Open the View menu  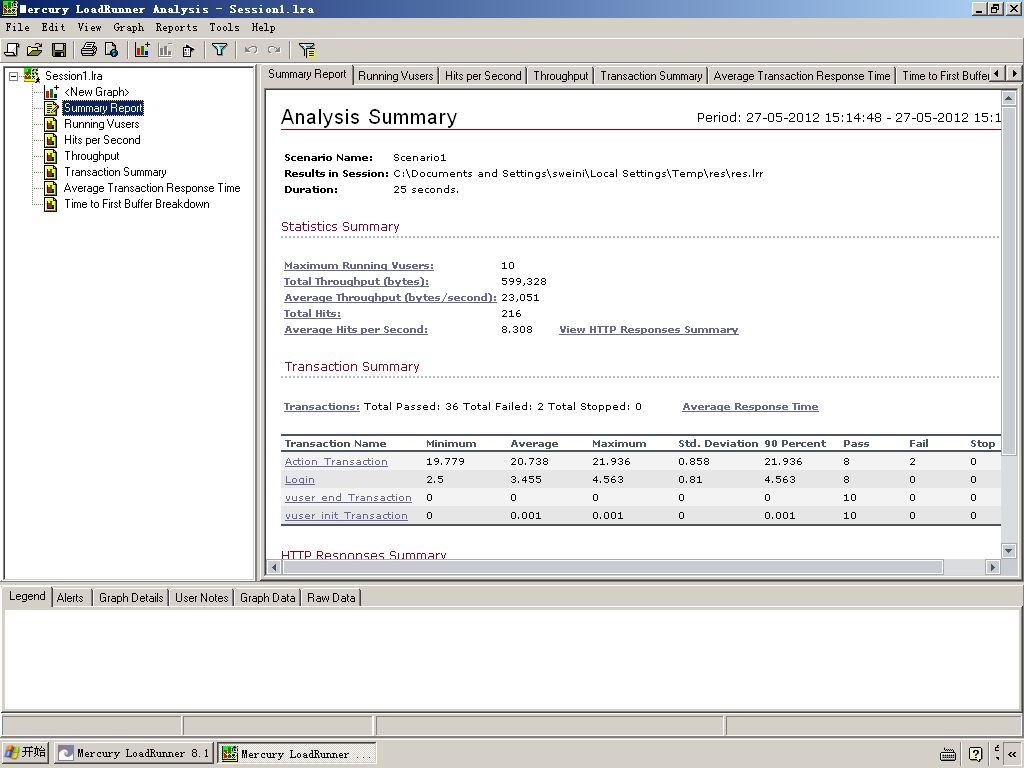click(x=89, y=27)
